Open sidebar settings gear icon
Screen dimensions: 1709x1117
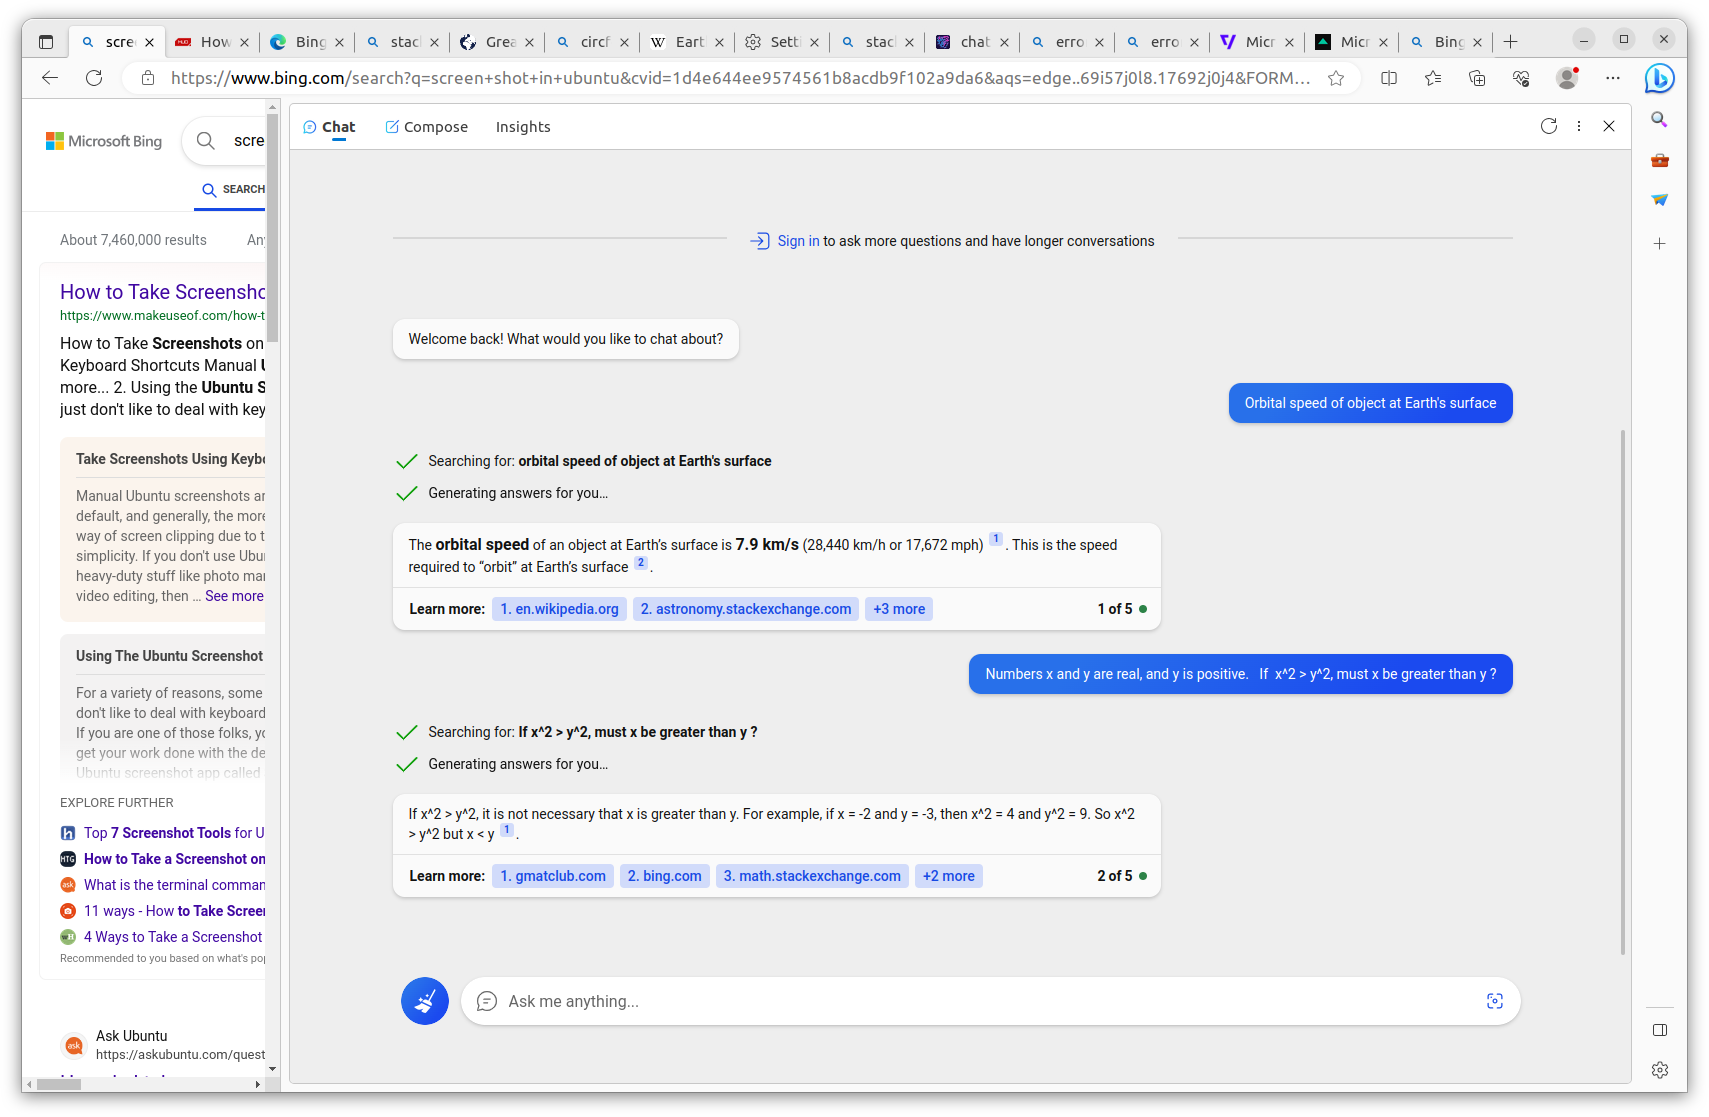pyautogui.click(x=1659, y=1070)
